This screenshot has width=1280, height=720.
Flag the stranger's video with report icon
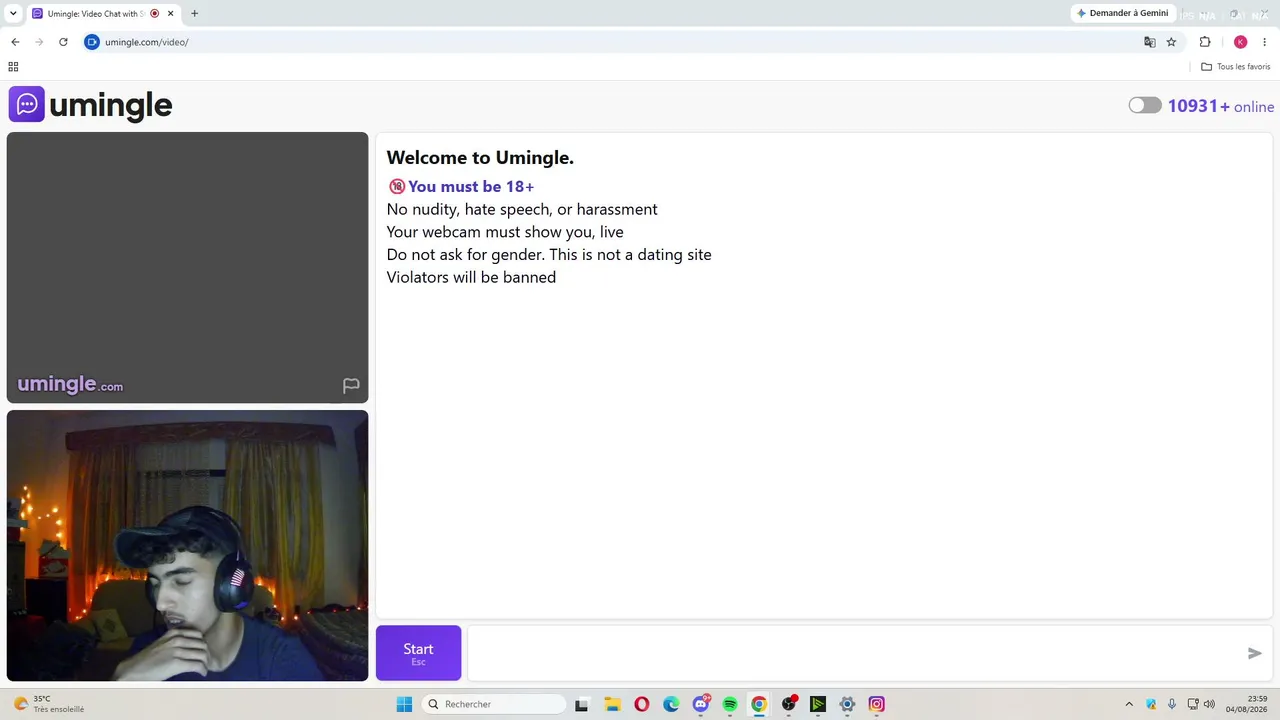(x=351, y=385)
